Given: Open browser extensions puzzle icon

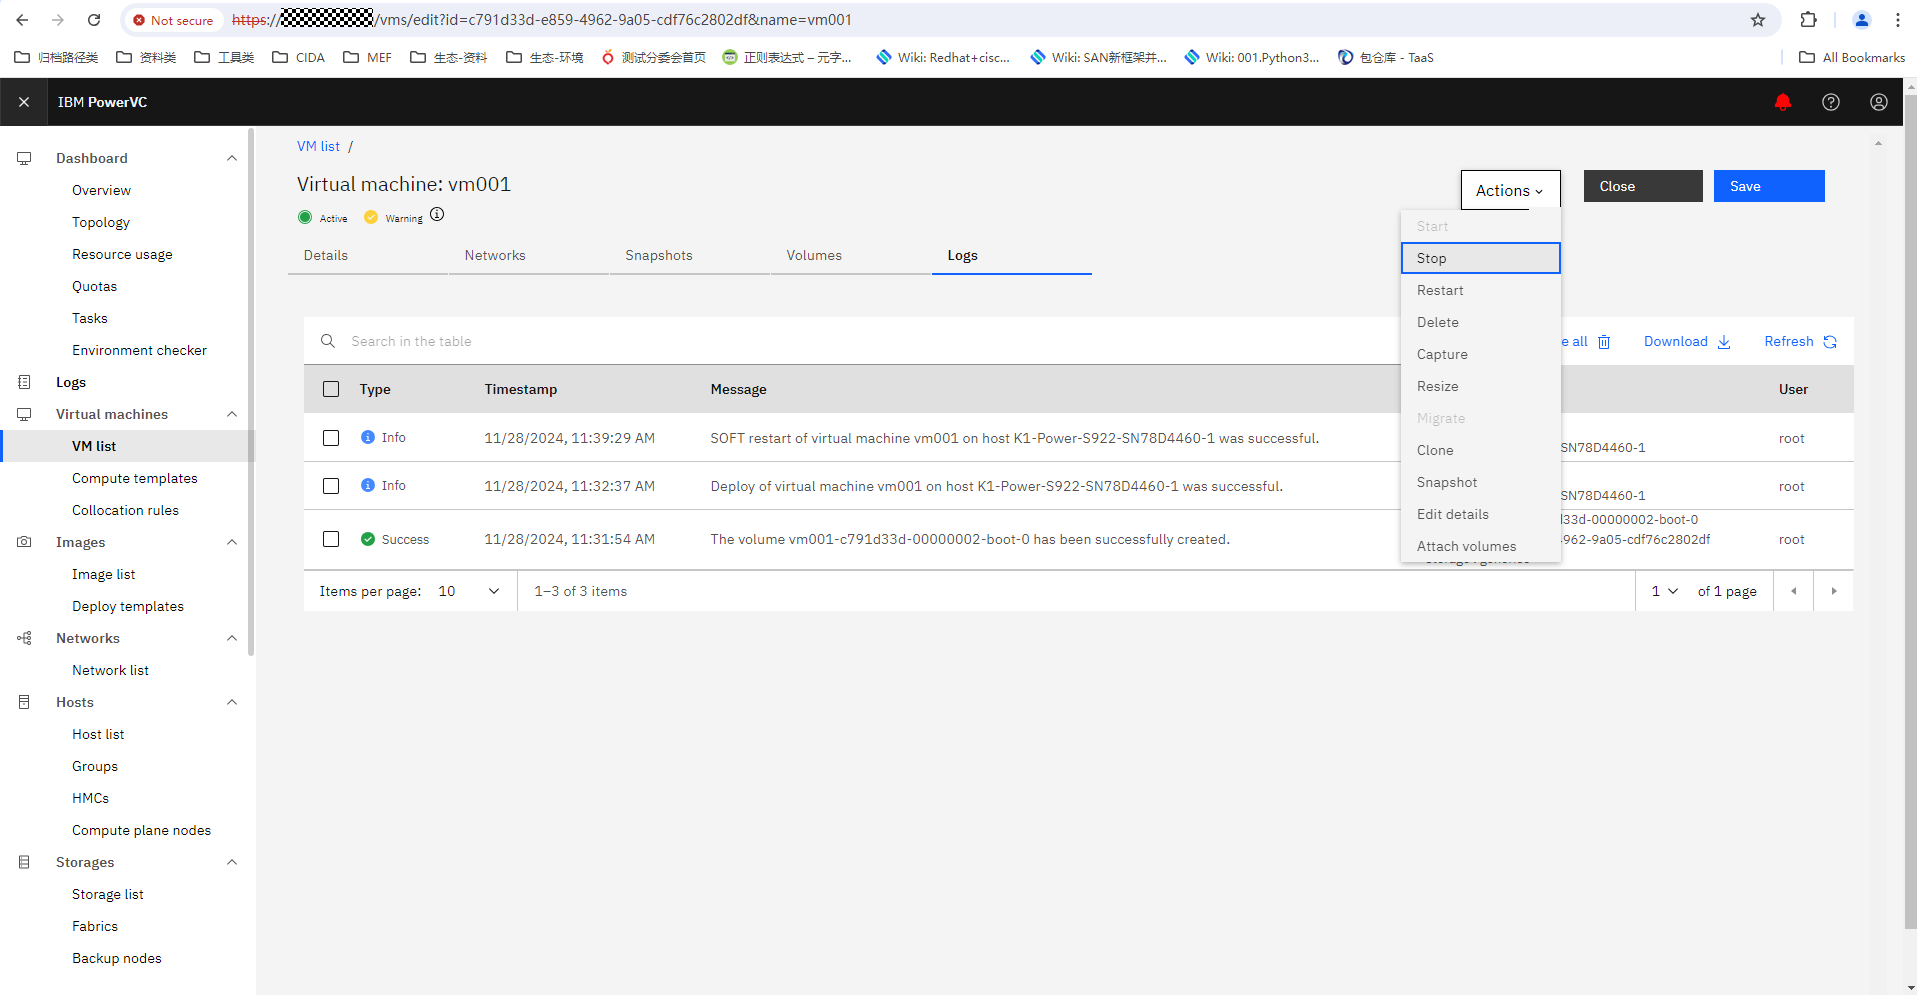Looking at the screenshot, I should [1808, 20].
